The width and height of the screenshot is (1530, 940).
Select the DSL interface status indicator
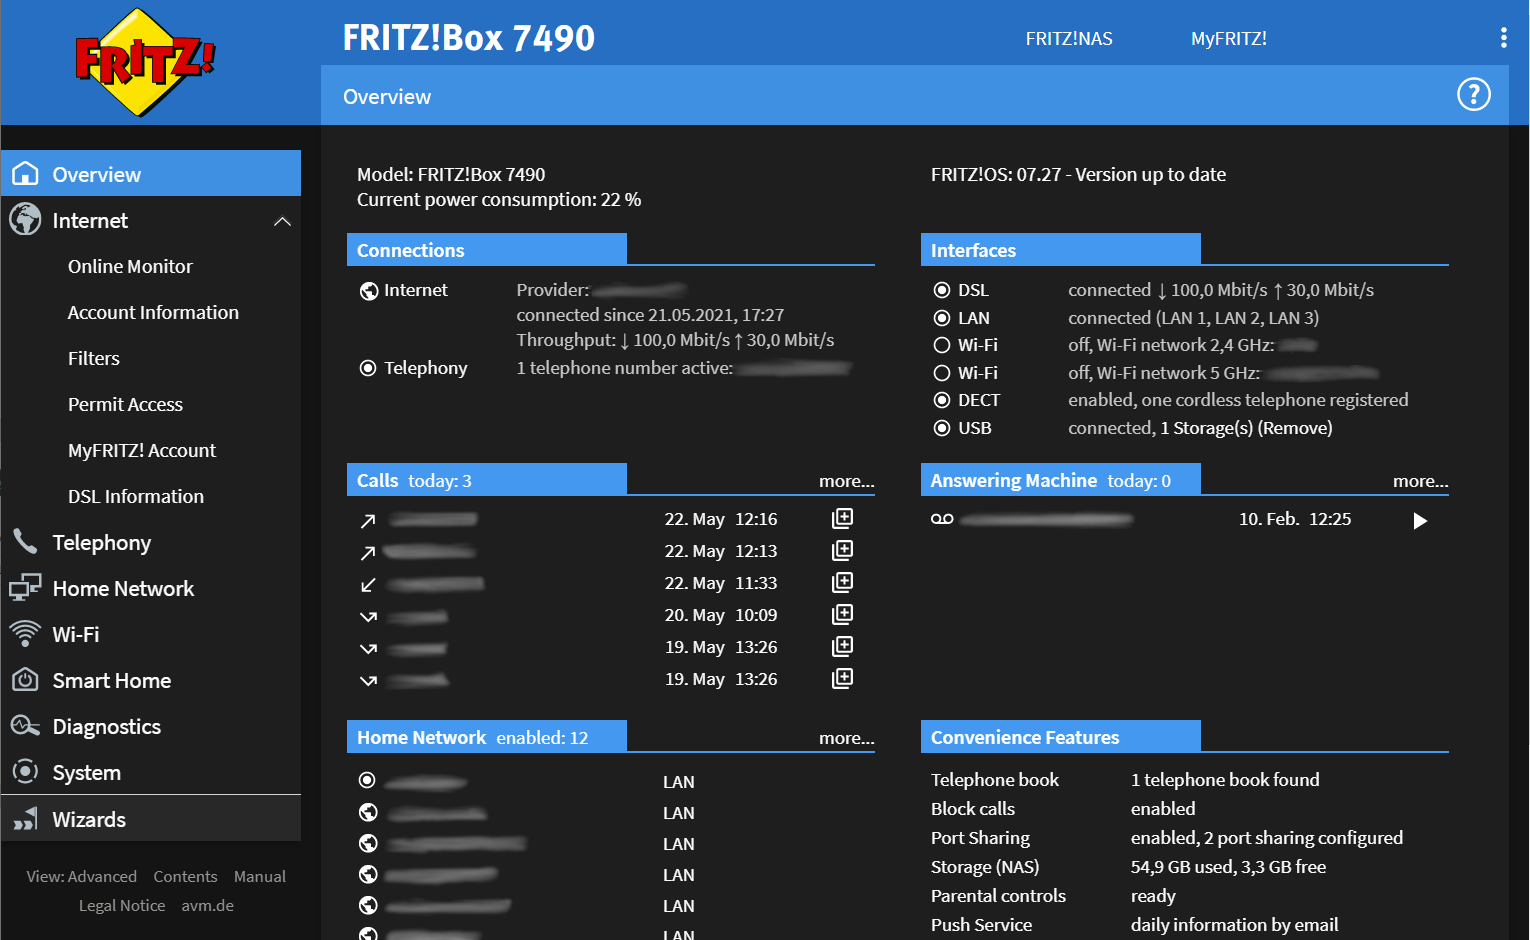coord(941,290)
